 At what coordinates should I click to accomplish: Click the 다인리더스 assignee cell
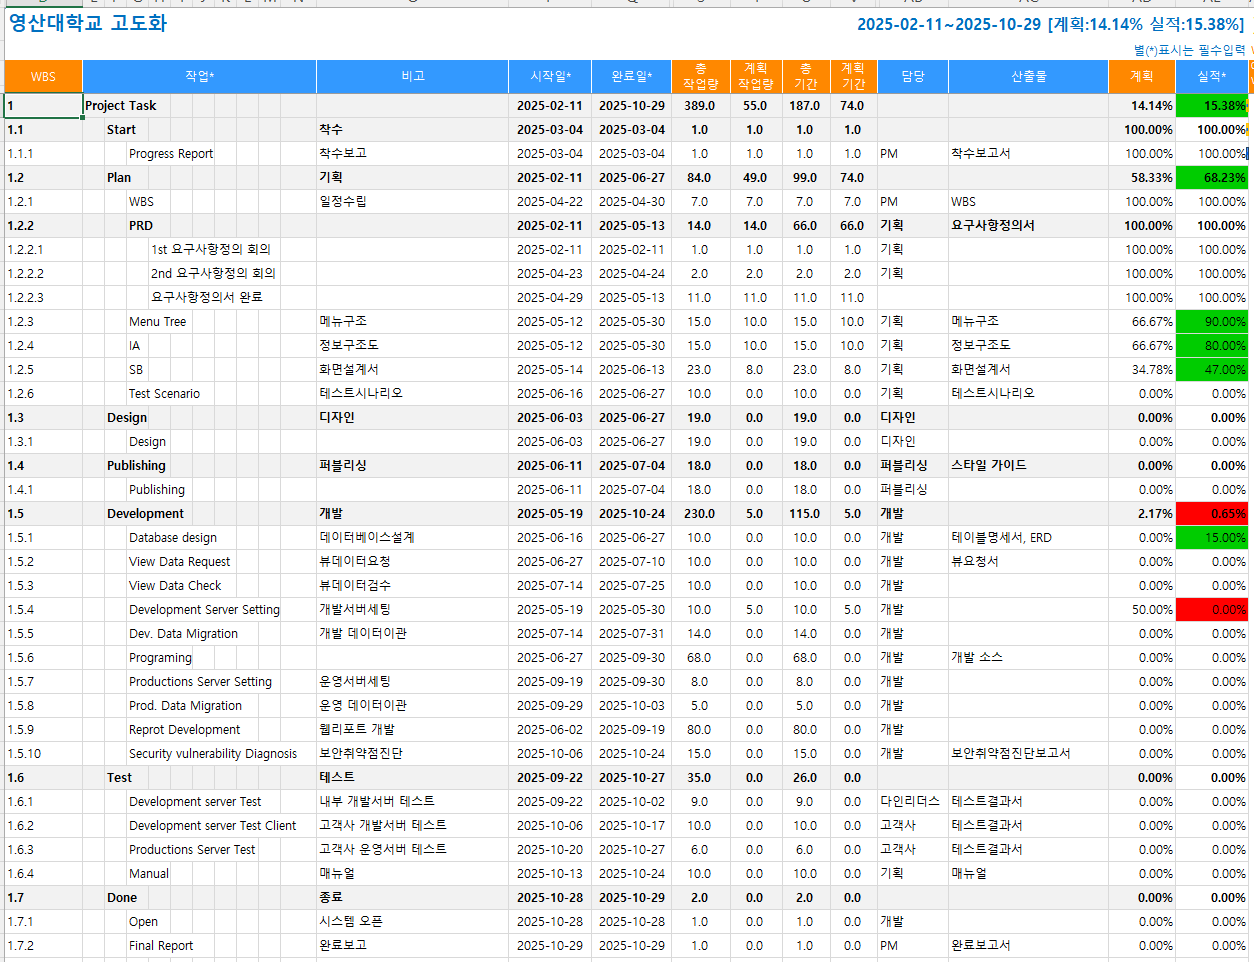(x=910, y=802)
